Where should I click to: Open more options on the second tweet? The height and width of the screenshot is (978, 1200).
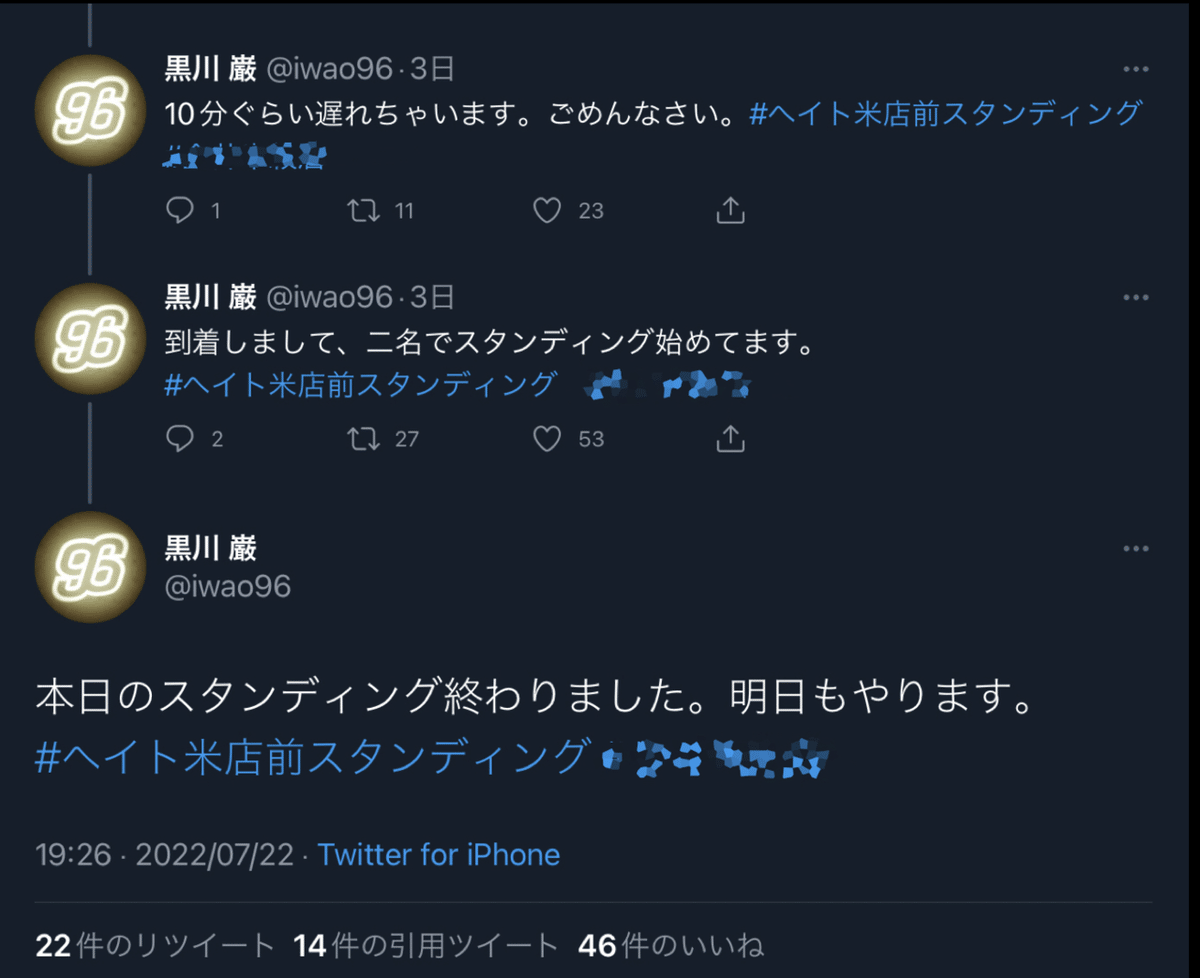[1136, 298]
